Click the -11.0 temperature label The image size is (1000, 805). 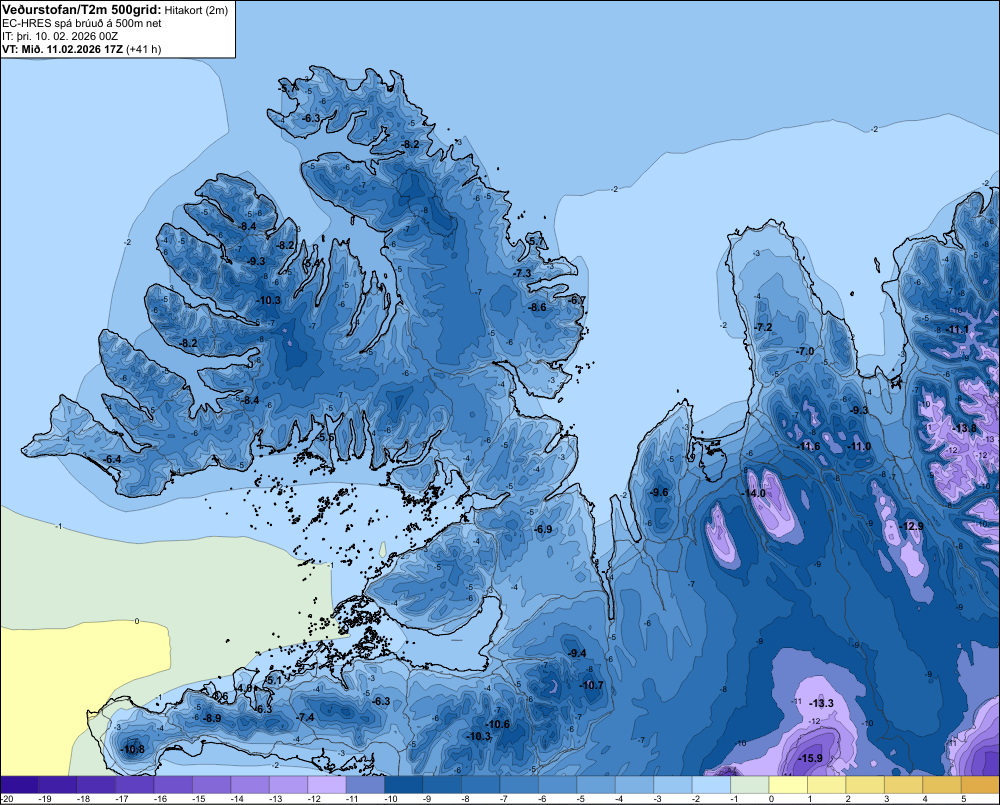click(x=858, y=446)
